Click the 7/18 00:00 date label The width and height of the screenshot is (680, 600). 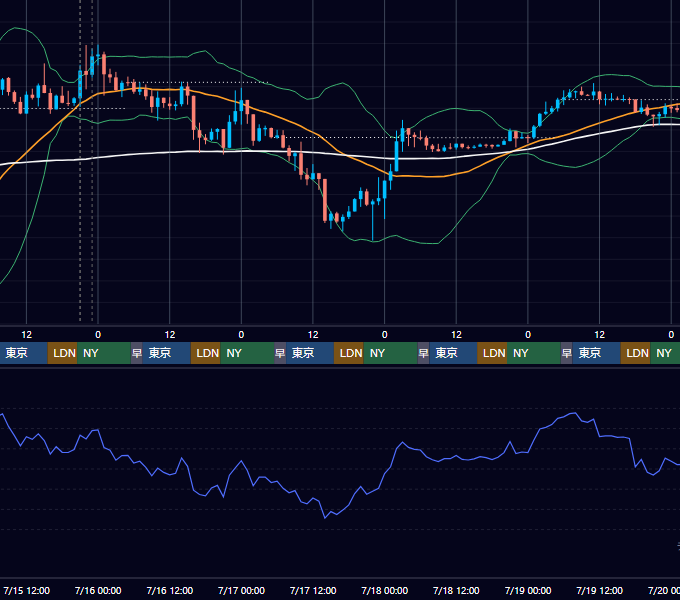click(x=385, y=590)
